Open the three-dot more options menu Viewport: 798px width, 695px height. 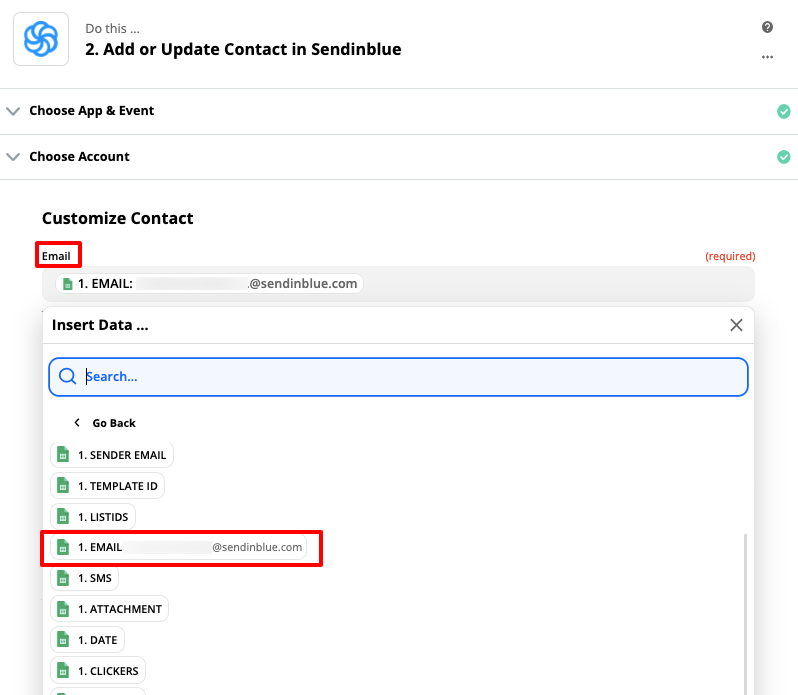pos(767,57)
